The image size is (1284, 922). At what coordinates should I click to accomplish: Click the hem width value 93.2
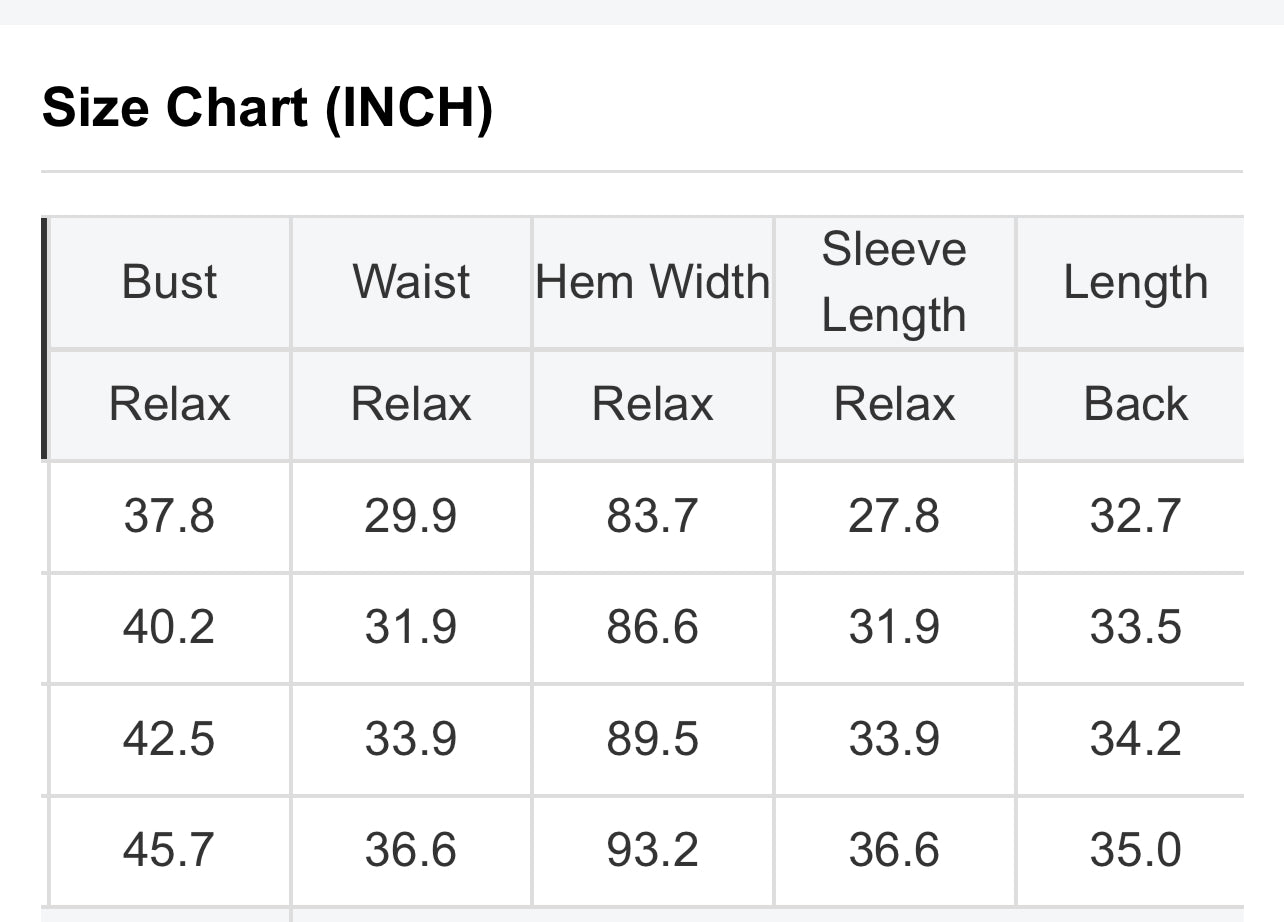point(653,850)
